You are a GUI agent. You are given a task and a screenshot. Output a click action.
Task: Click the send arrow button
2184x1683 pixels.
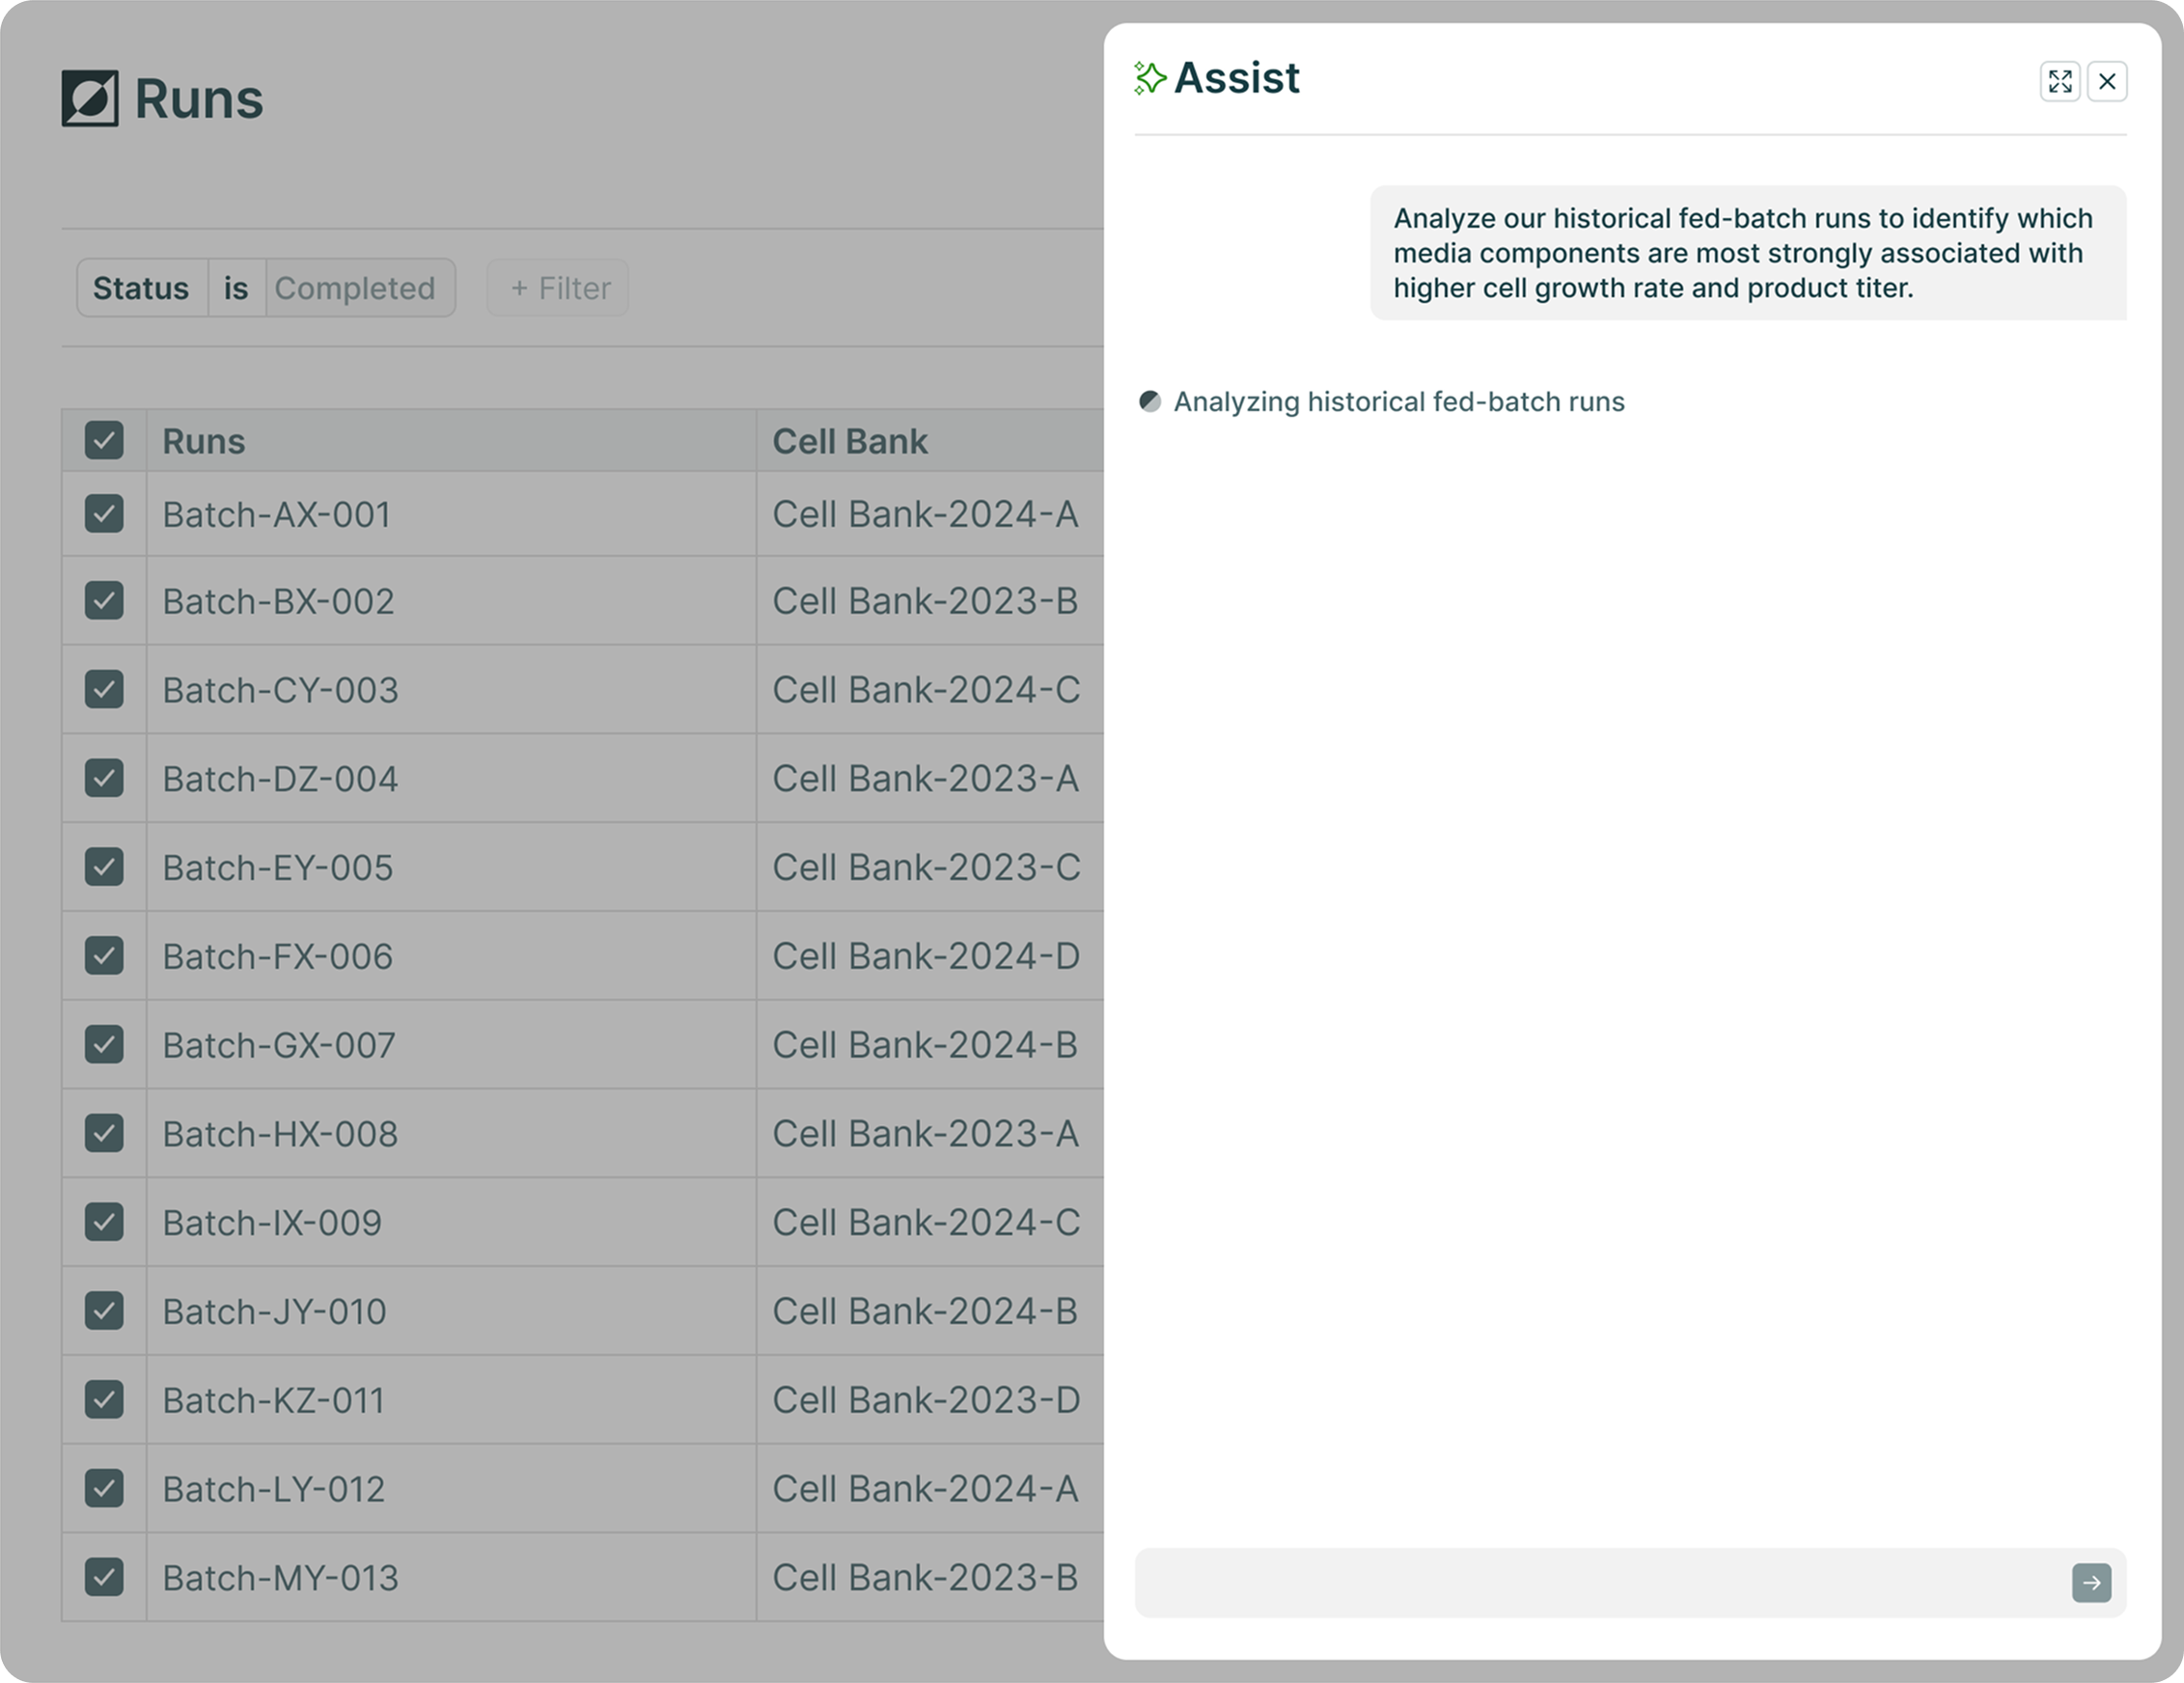pyautogui.click(x=2090, y=1582)
